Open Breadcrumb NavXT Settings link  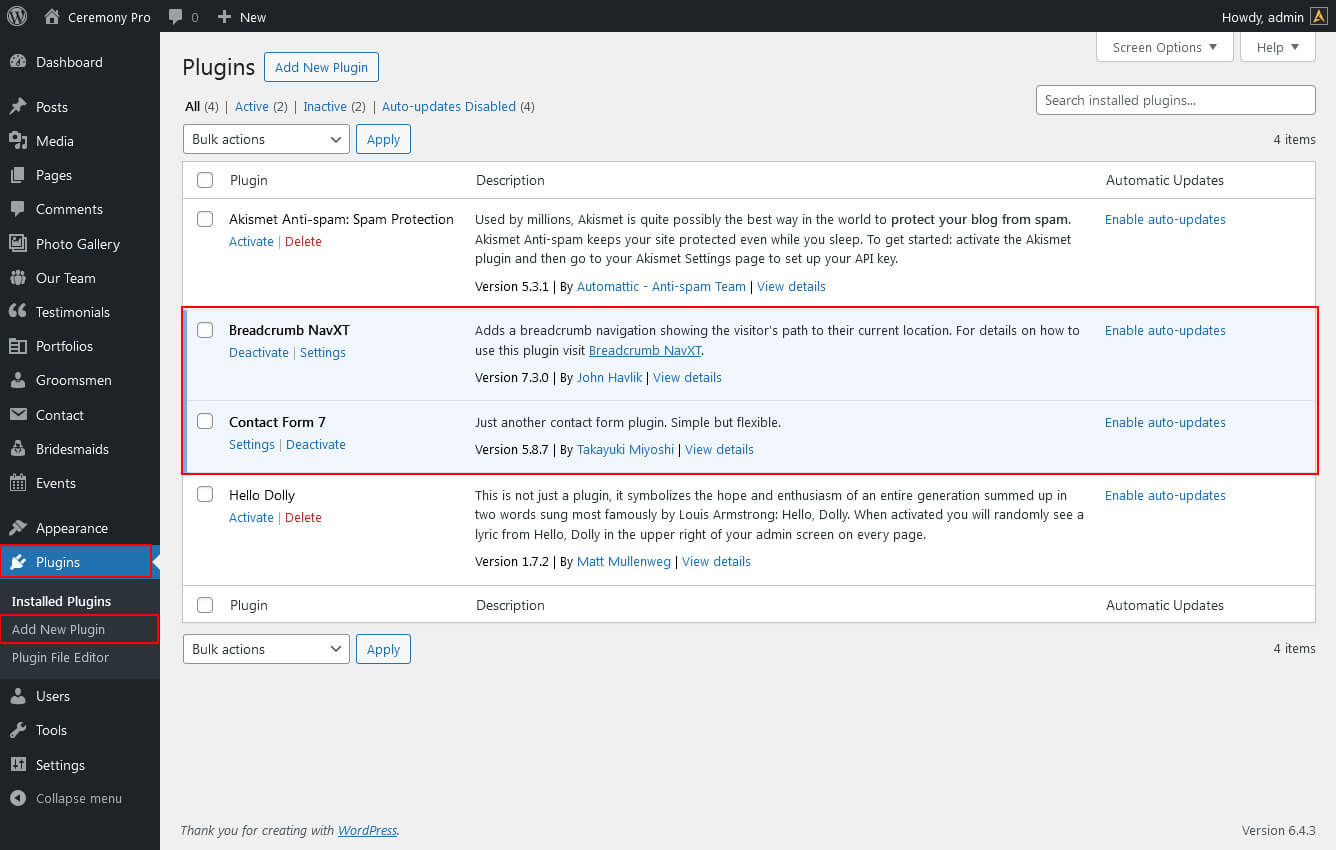click(323, 352)
